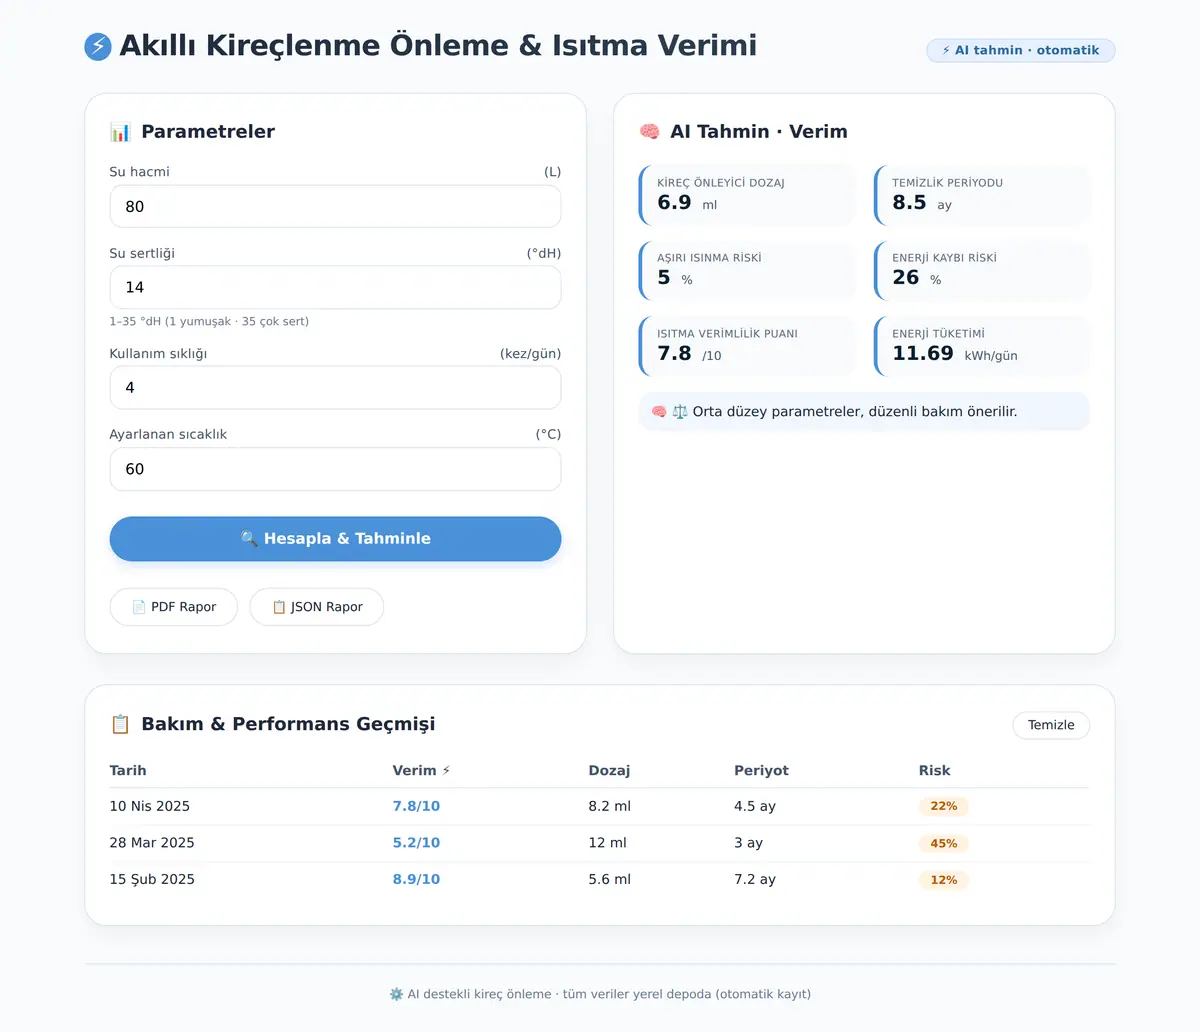1200x1032 pixels.
Task: Clear history with Temizle button
Action: 1051,725
